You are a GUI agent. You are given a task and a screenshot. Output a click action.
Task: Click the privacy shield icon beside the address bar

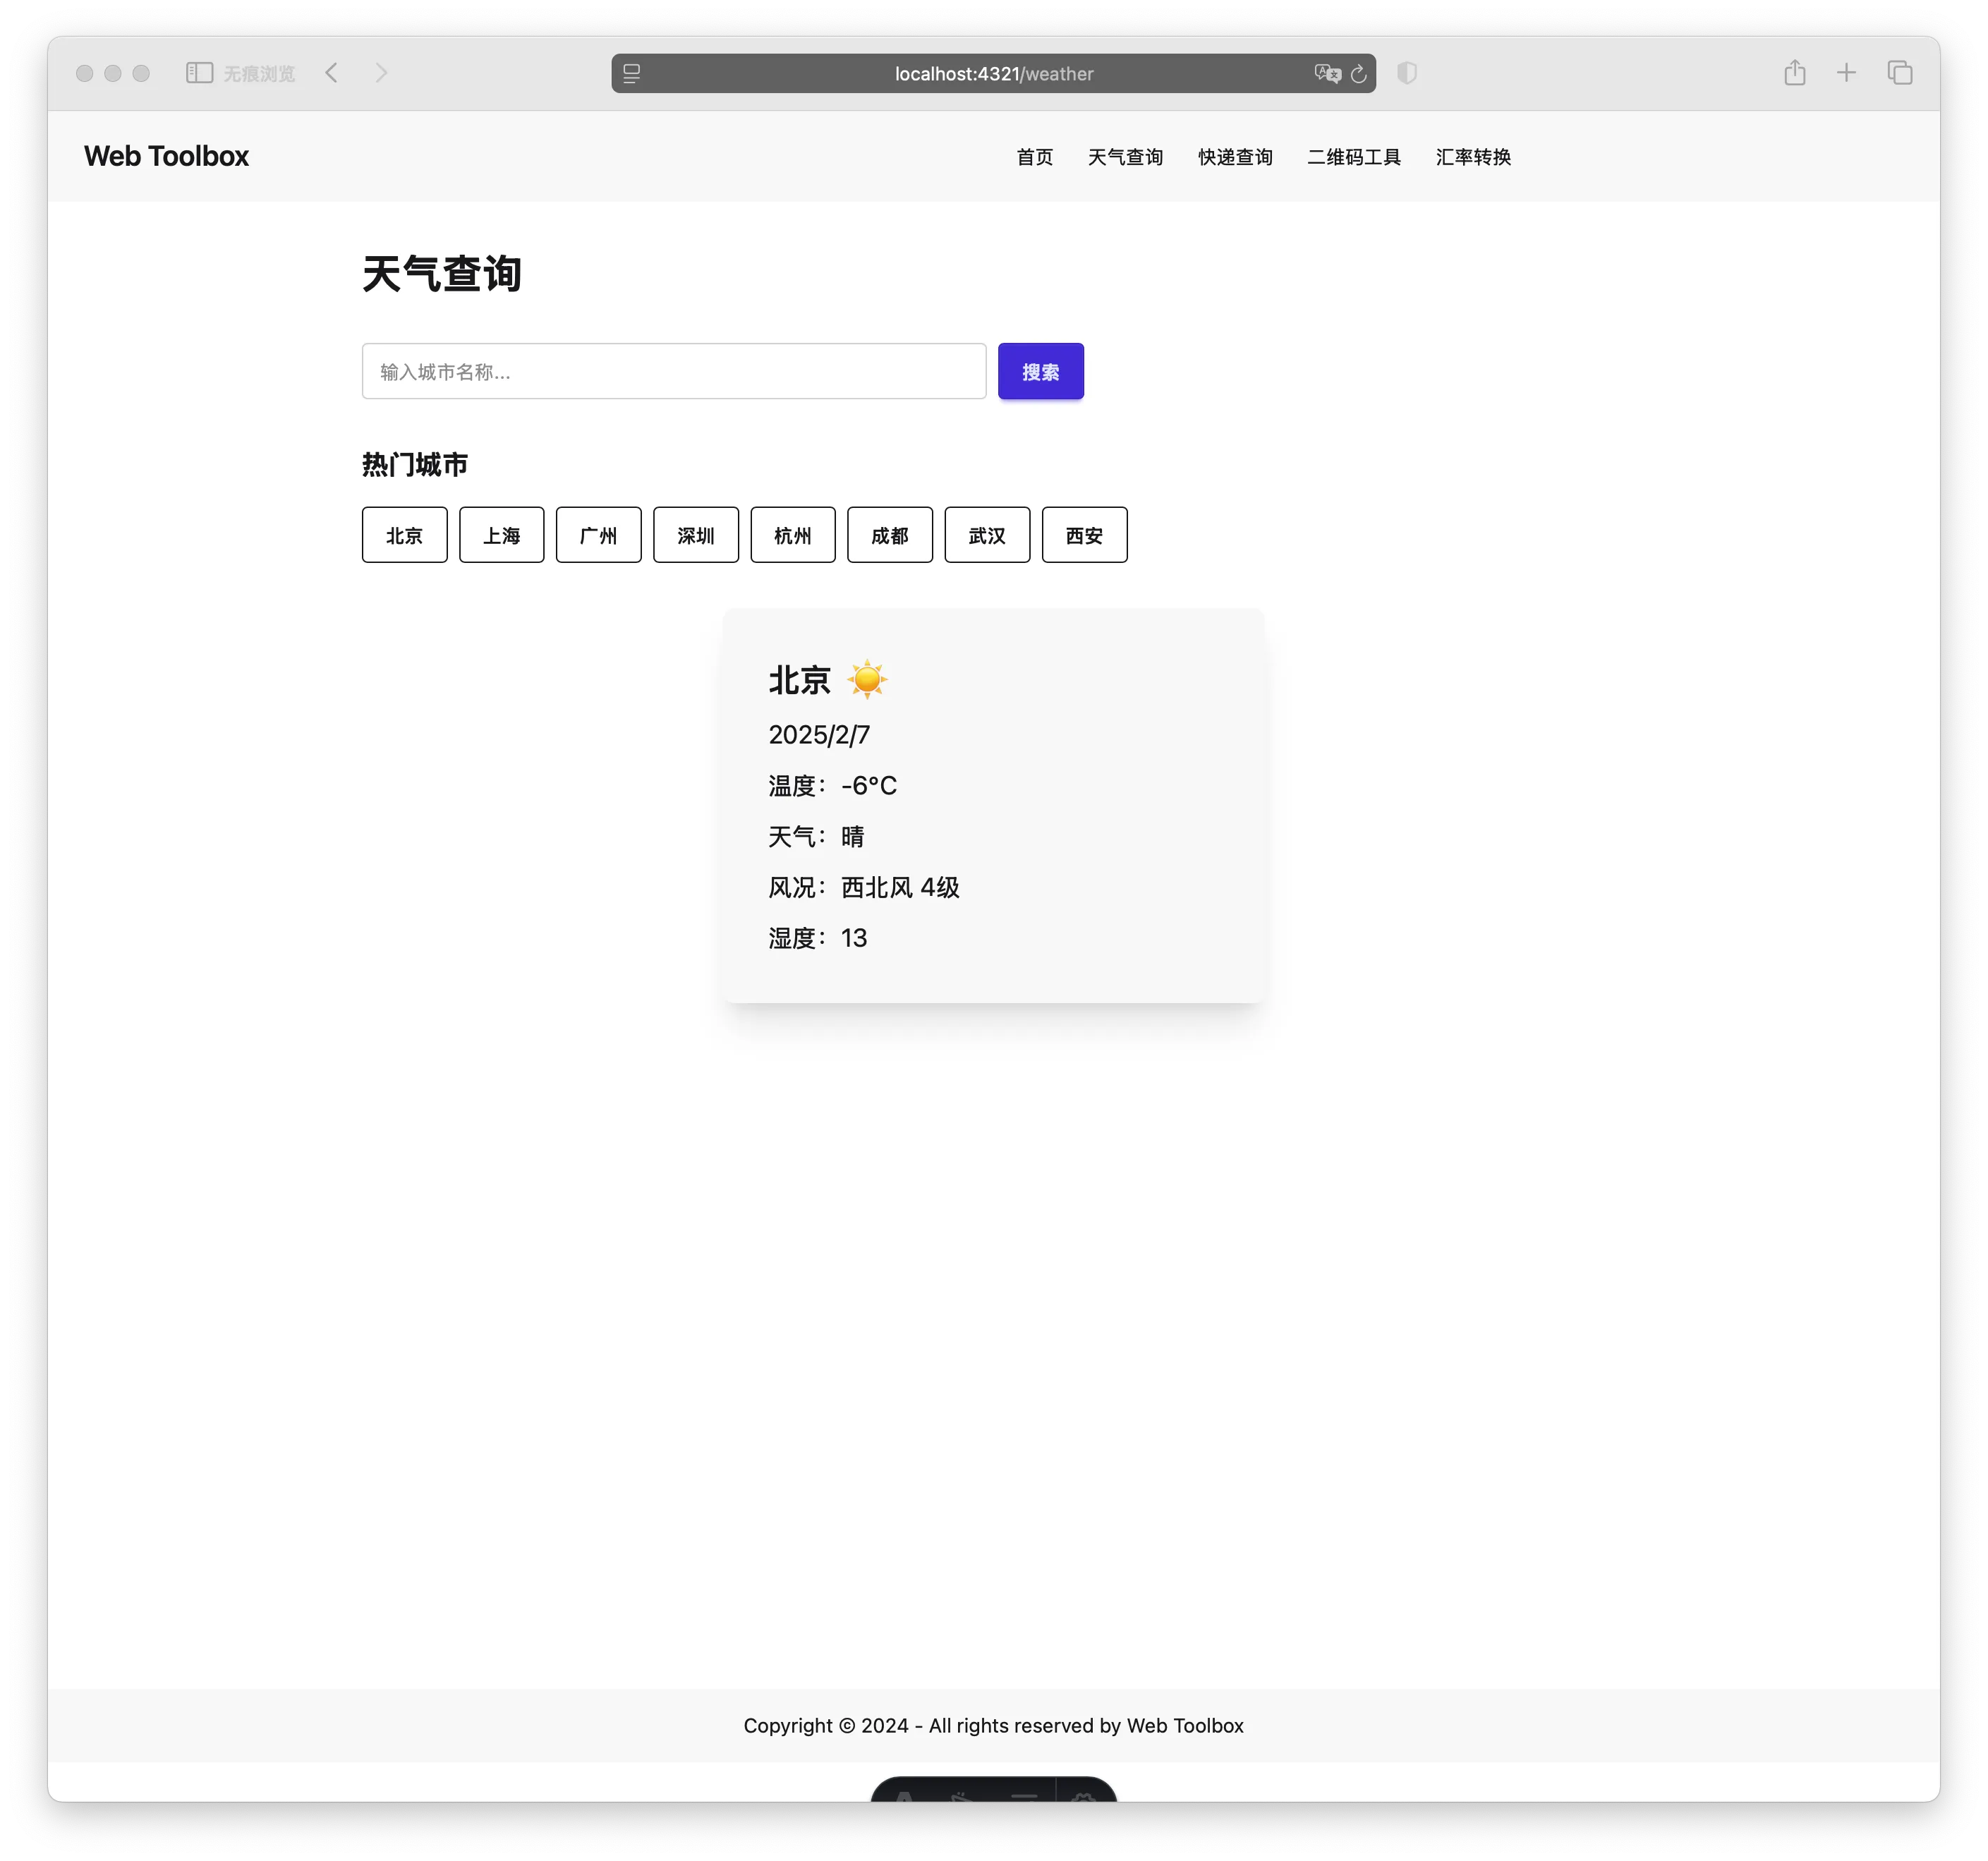tap(1408, 74)
